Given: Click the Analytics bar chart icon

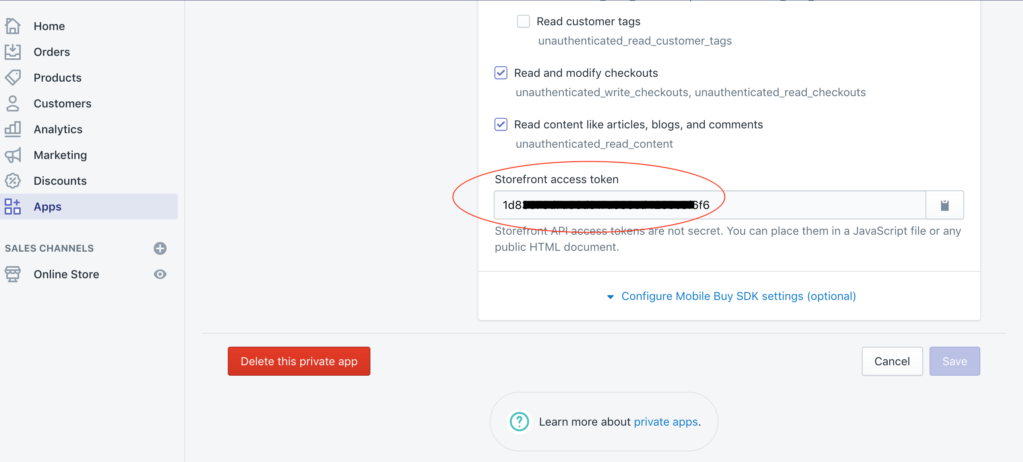Looking at the screenshot, I should point(13,129).
